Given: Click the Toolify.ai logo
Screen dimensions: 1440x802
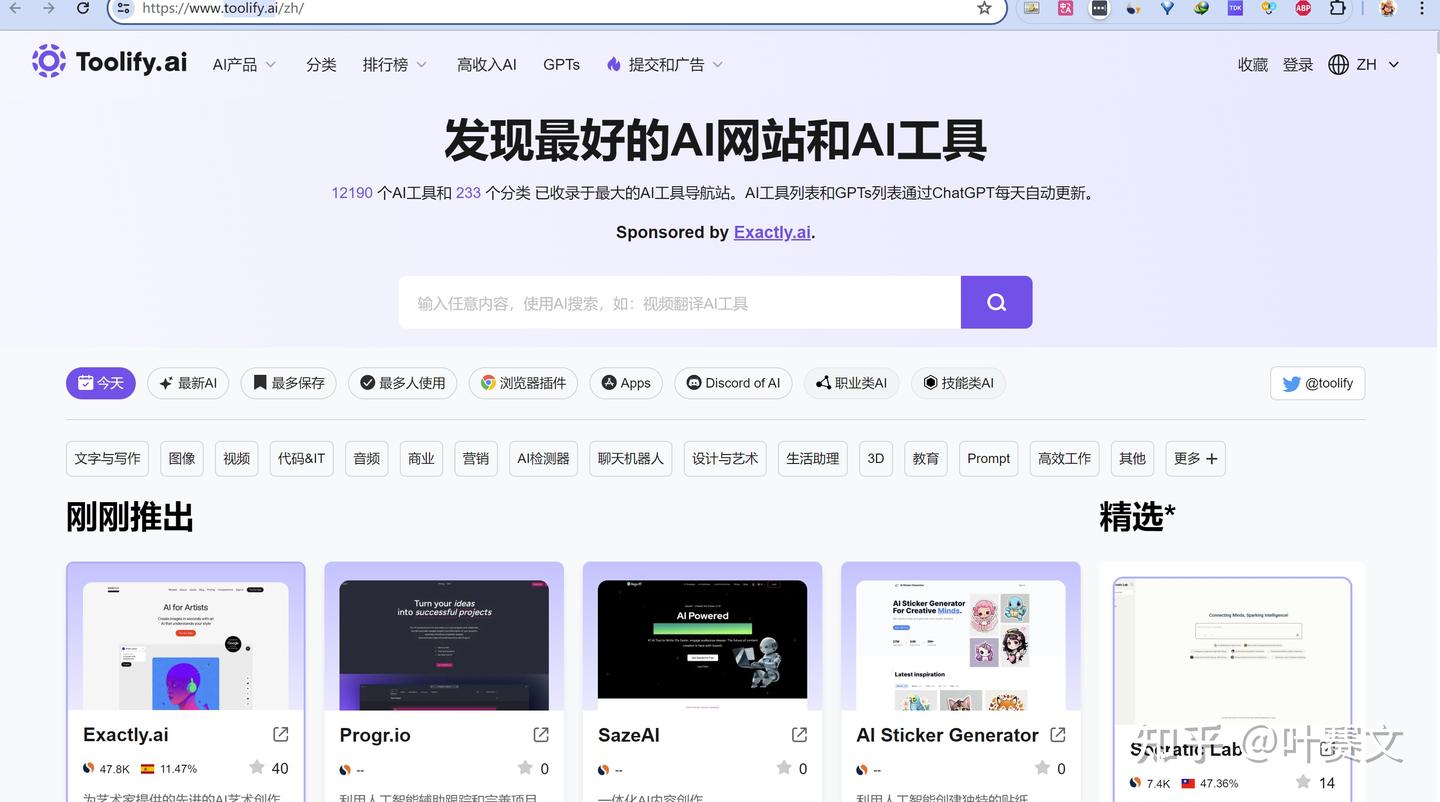Looking at the screenshot, I should coord(109,62).
